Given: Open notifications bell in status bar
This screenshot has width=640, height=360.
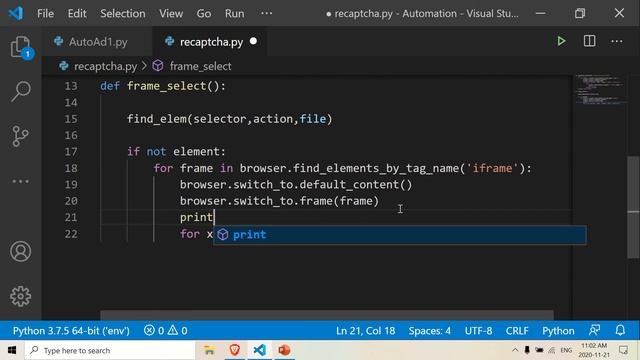Looking at the screenshot, I should coord(620,330).
